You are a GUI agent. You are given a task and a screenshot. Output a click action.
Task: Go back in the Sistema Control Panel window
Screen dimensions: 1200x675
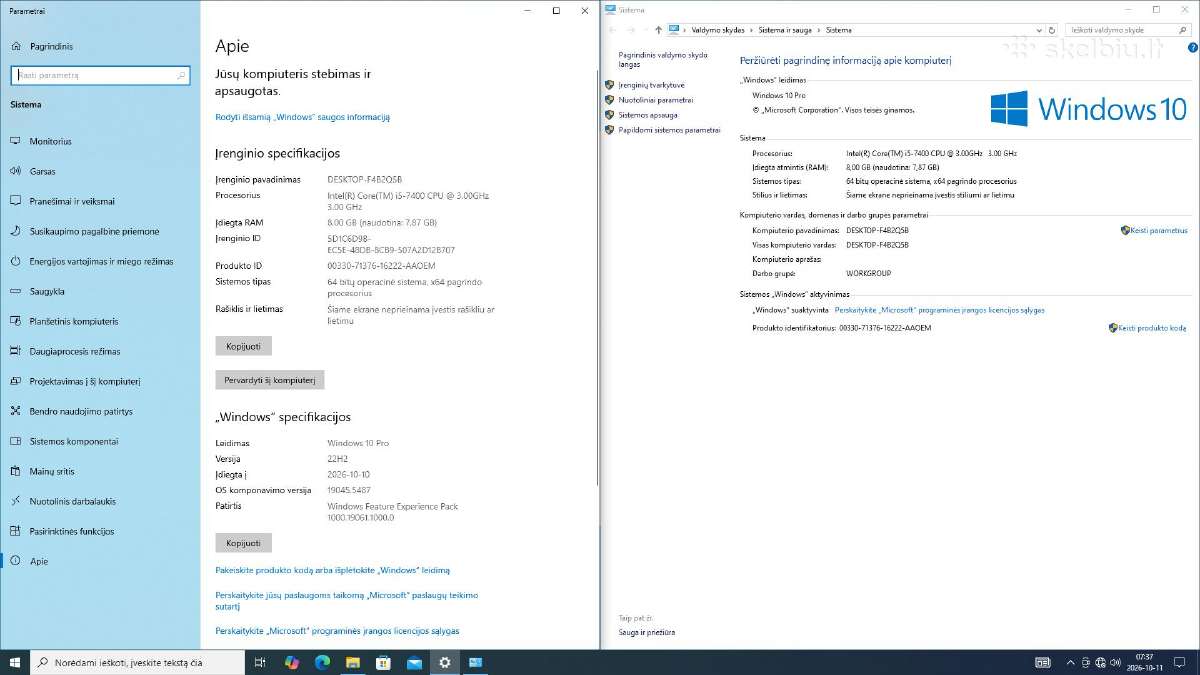tap(614, 30)
